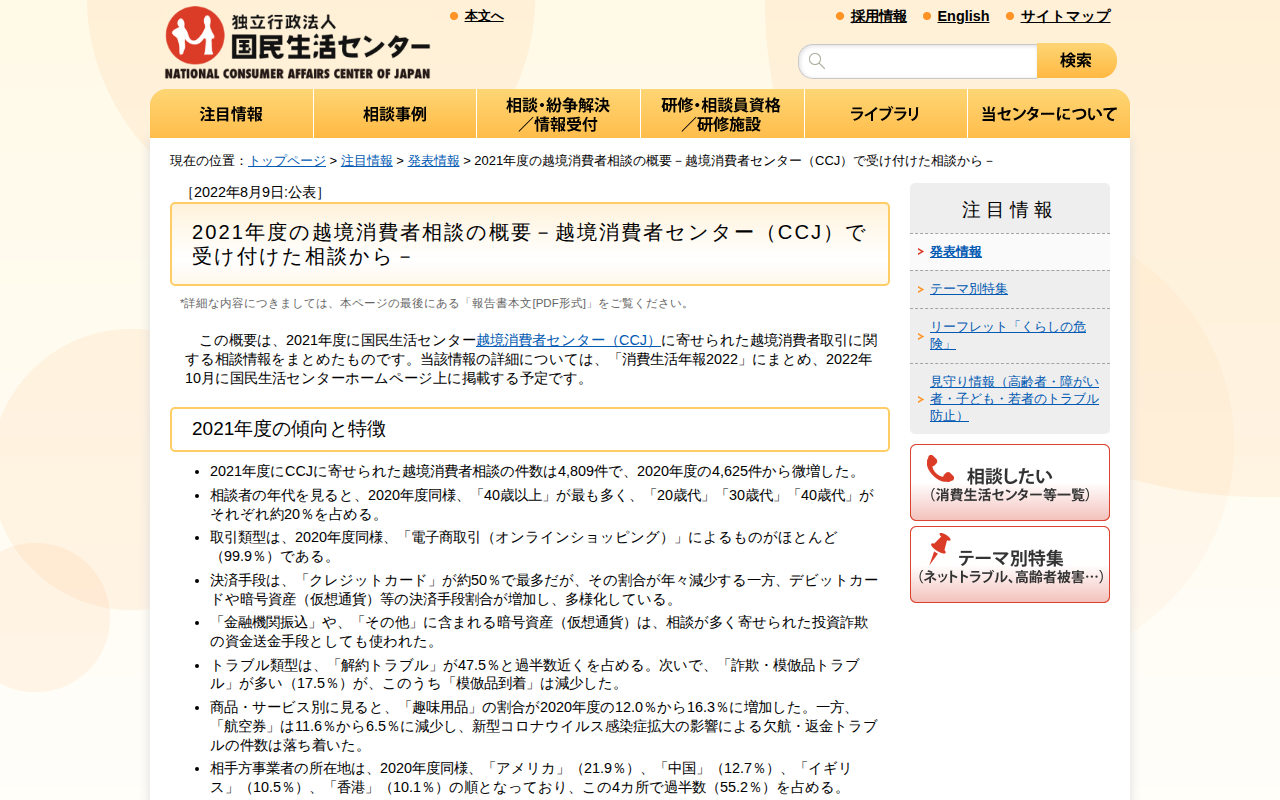Click the bullet mentioning 4,809件

(535, 471)
